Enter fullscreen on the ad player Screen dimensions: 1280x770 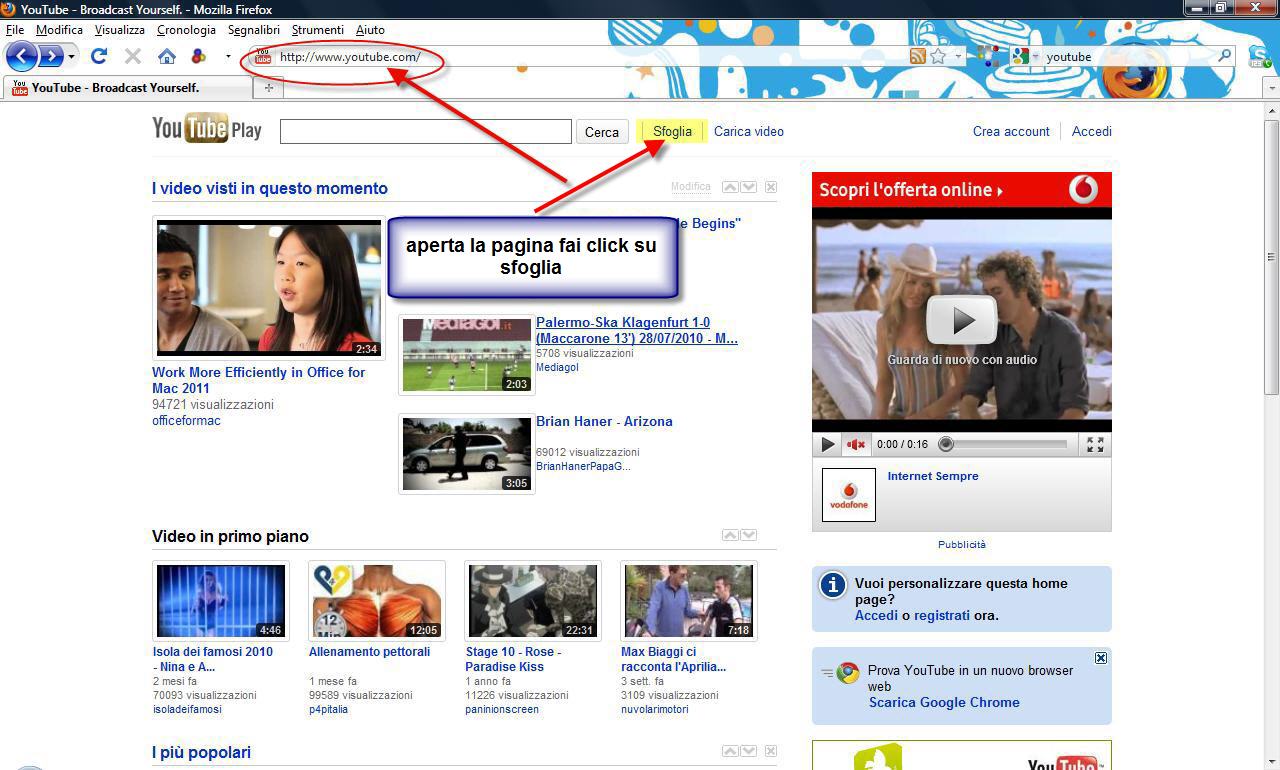pos(1095,444)
